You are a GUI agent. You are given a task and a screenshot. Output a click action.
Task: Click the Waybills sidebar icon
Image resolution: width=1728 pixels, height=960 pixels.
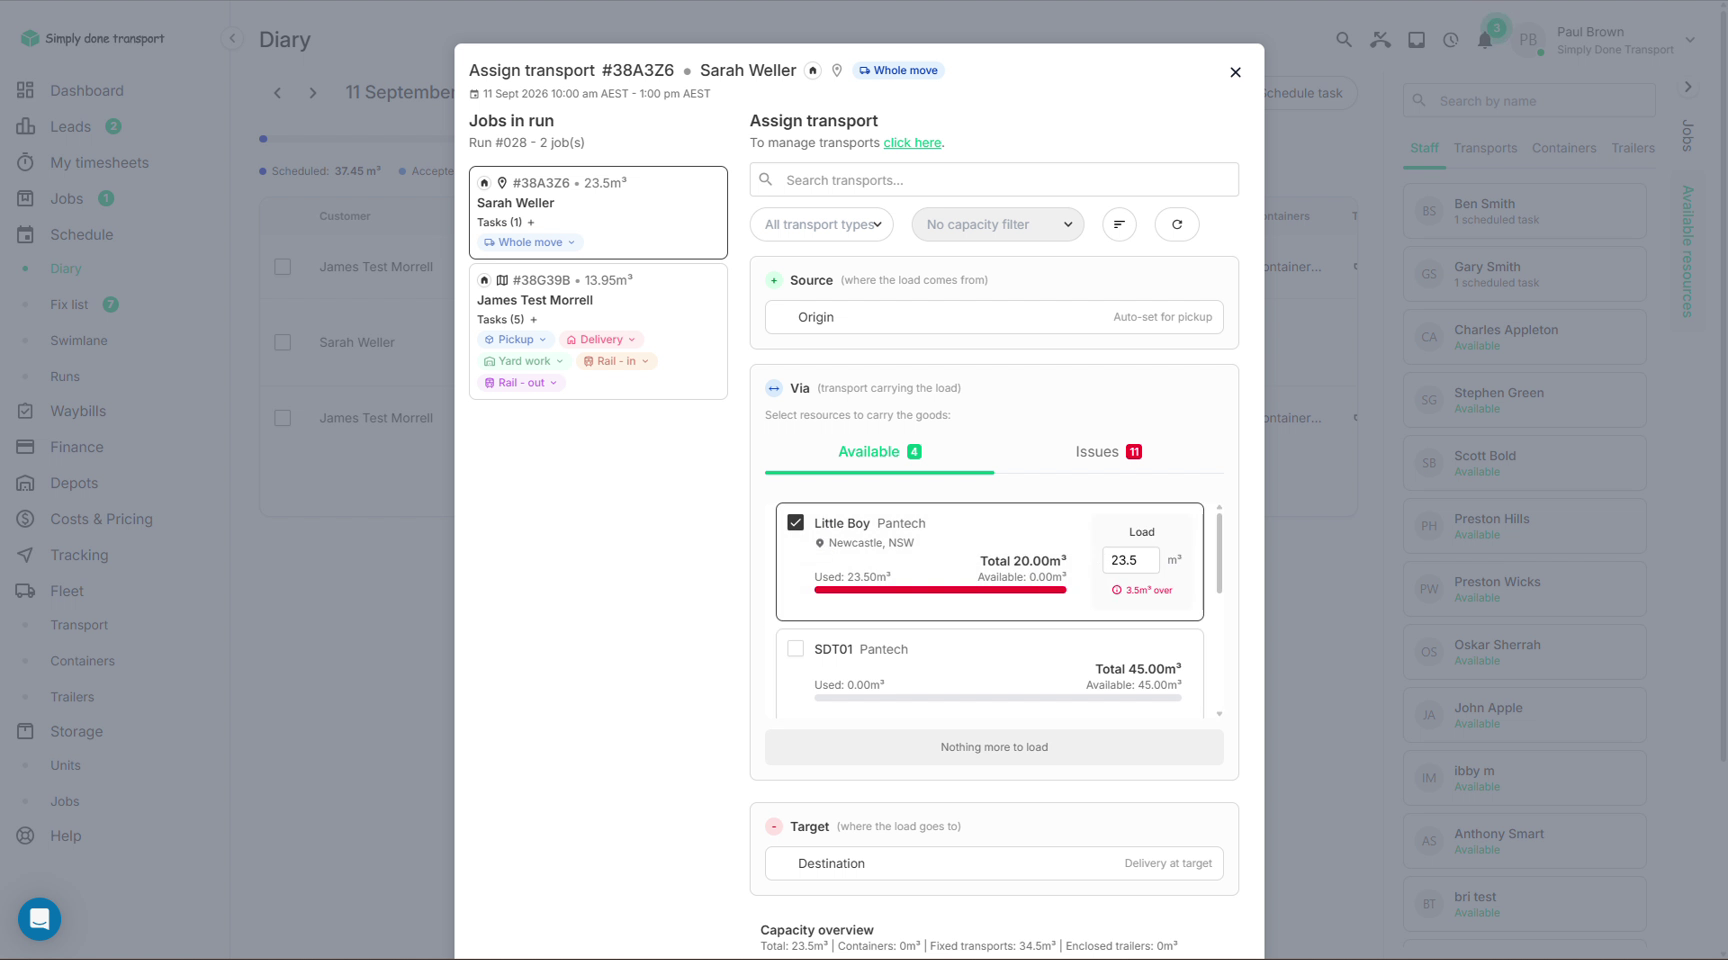[25, 411]
